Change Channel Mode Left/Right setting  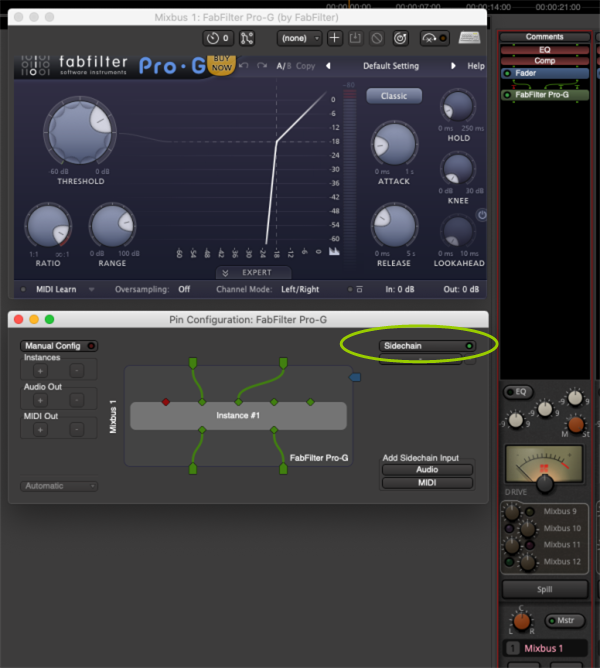coord(300,289)
